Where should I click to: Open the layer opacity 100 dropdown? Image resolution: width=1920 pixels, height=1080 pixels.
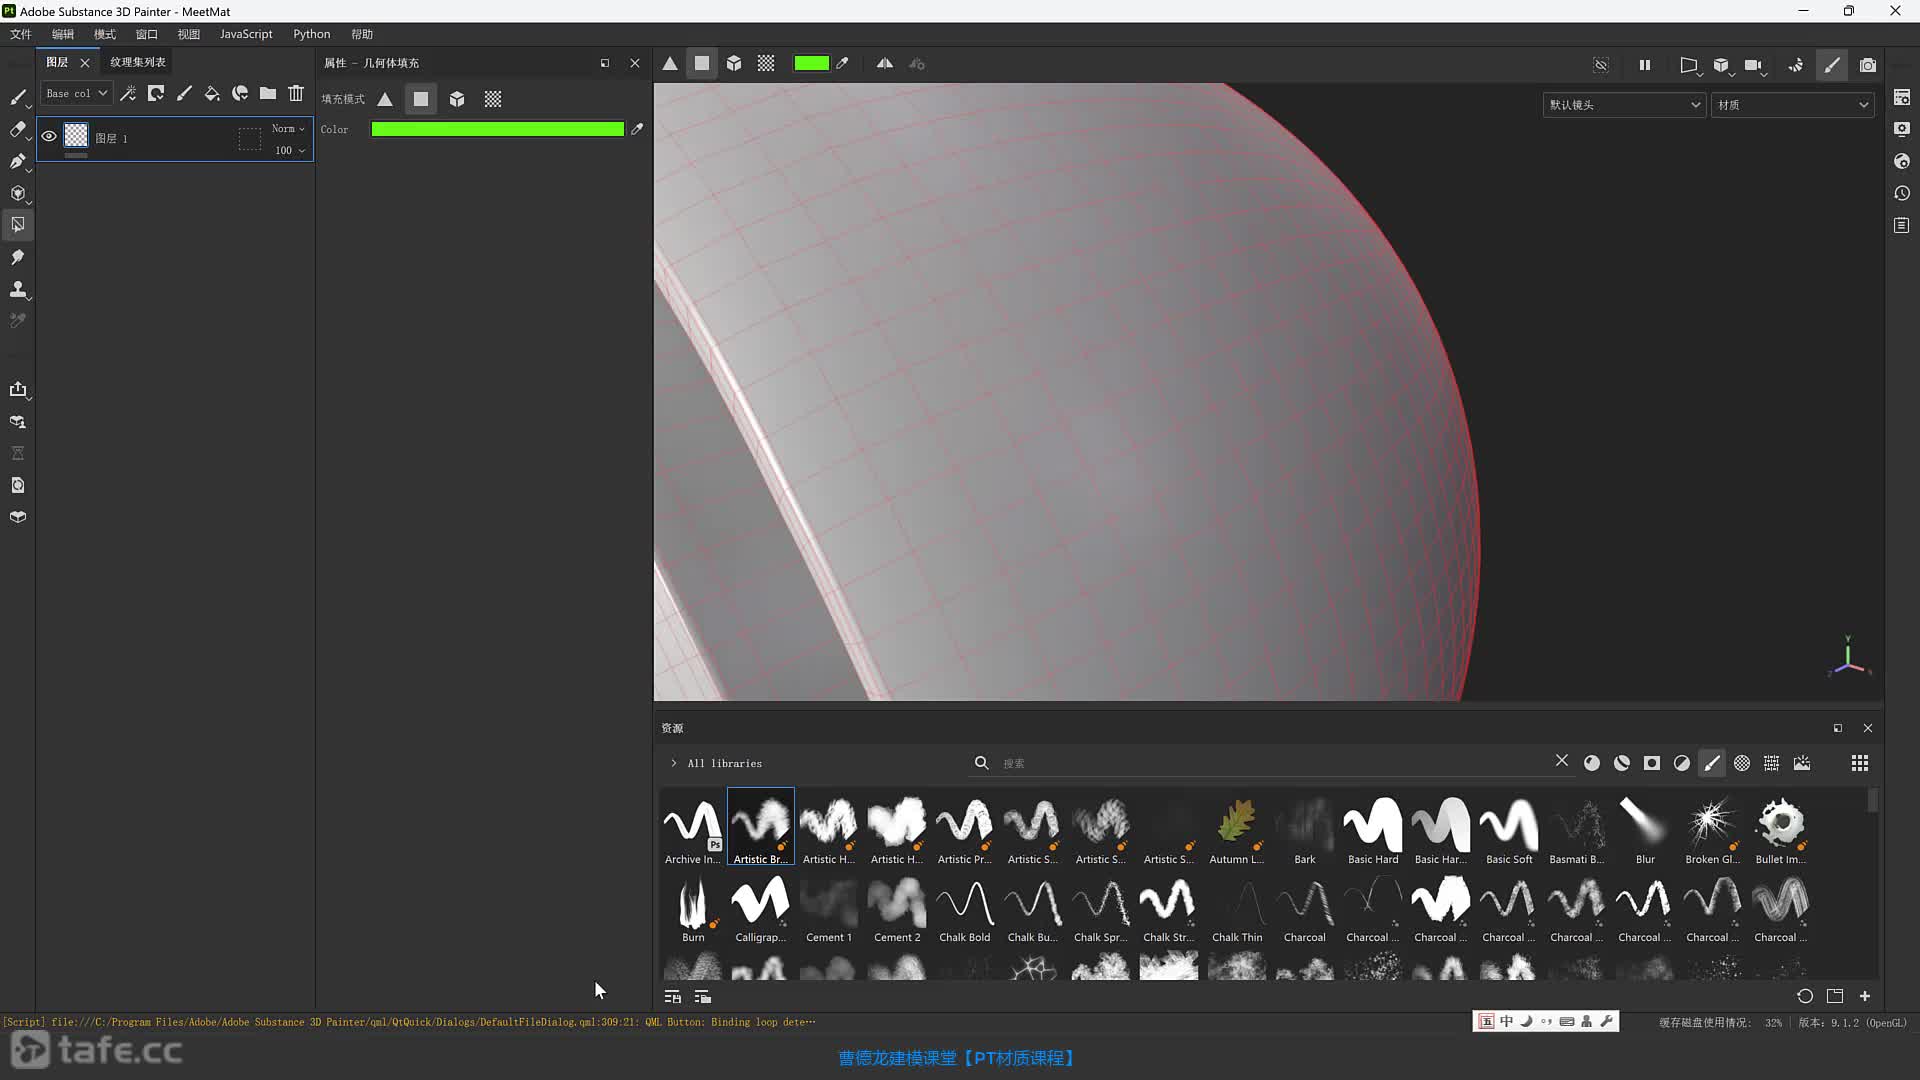(290, 150)
